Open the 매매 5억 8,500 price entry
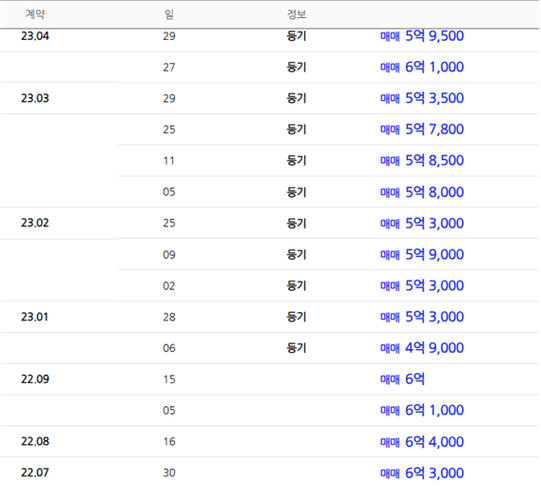541x489 pixels. pyautogui.click(x=422, y=160)
